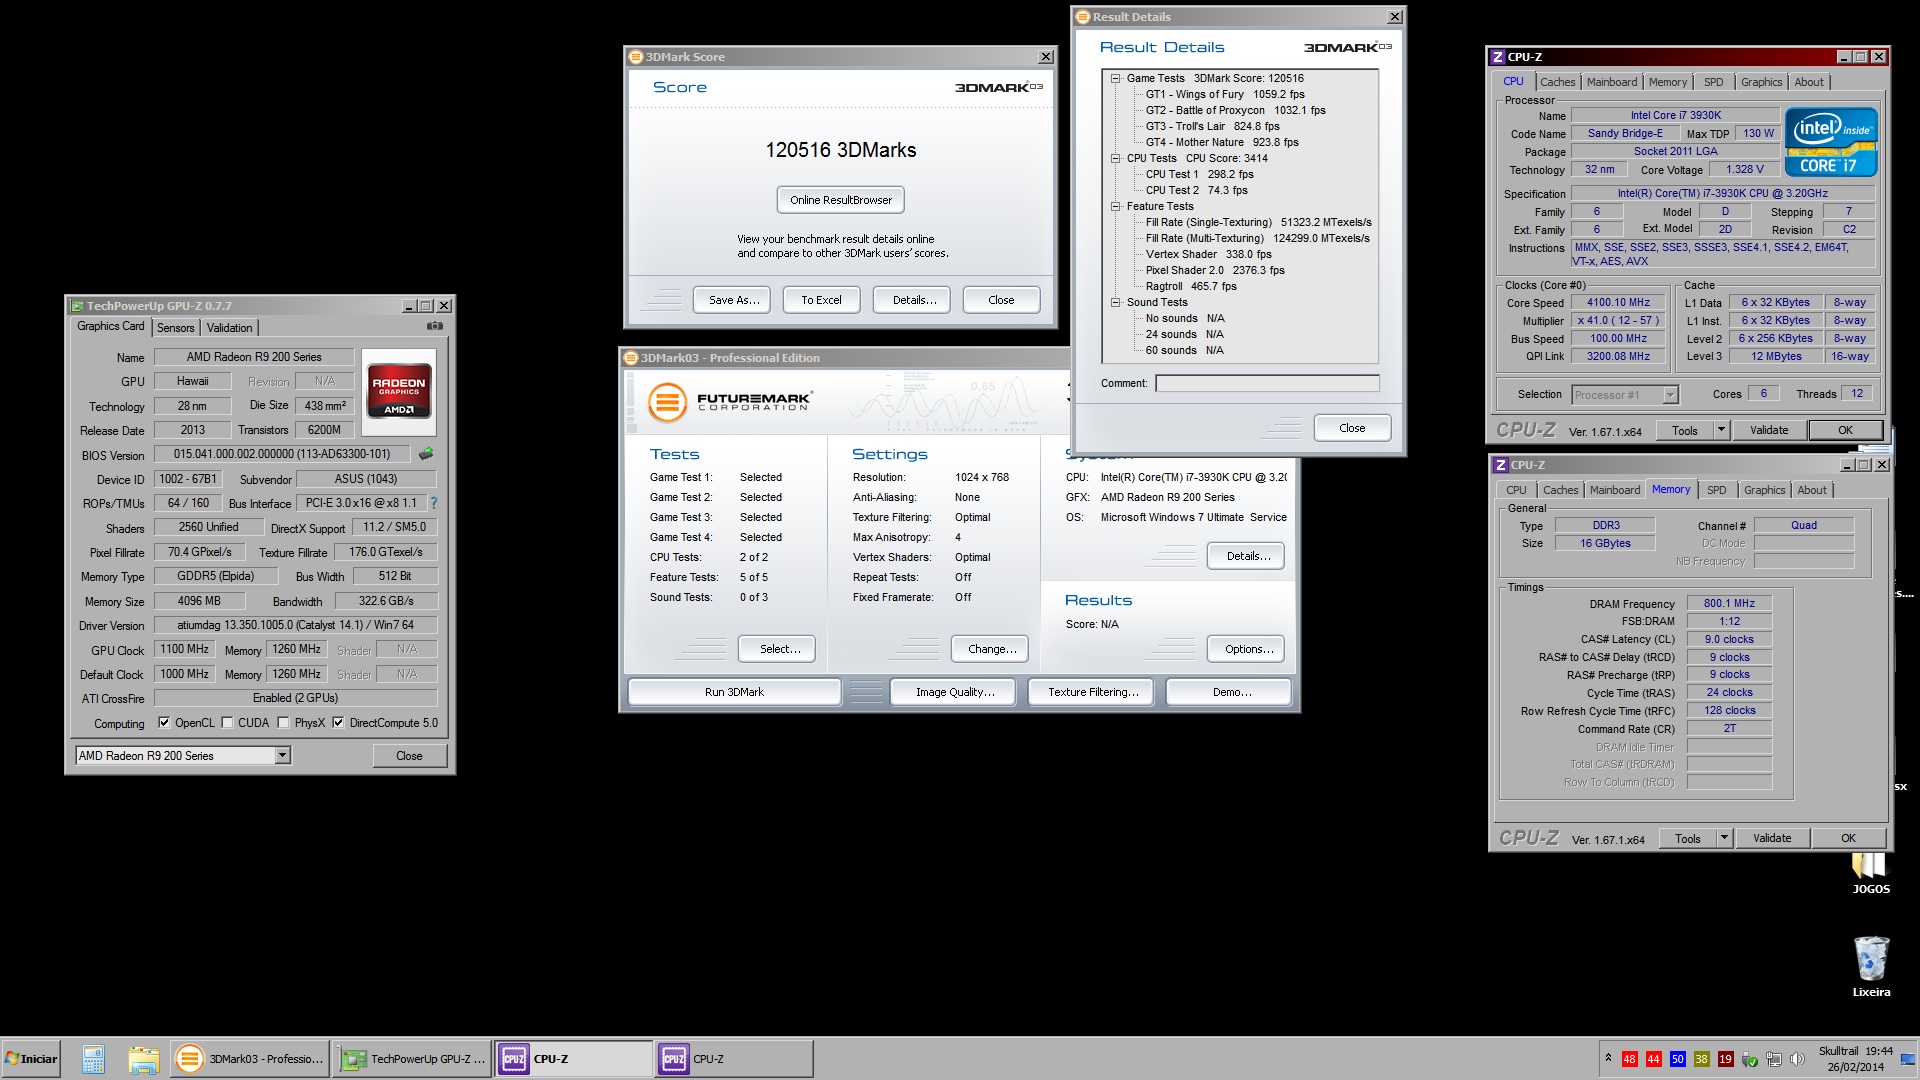The height and width of the screenshot is (1080, 1920).
Task: Click the GPU-Z screenshot camera icon
Action: click(x=435, y=326)
